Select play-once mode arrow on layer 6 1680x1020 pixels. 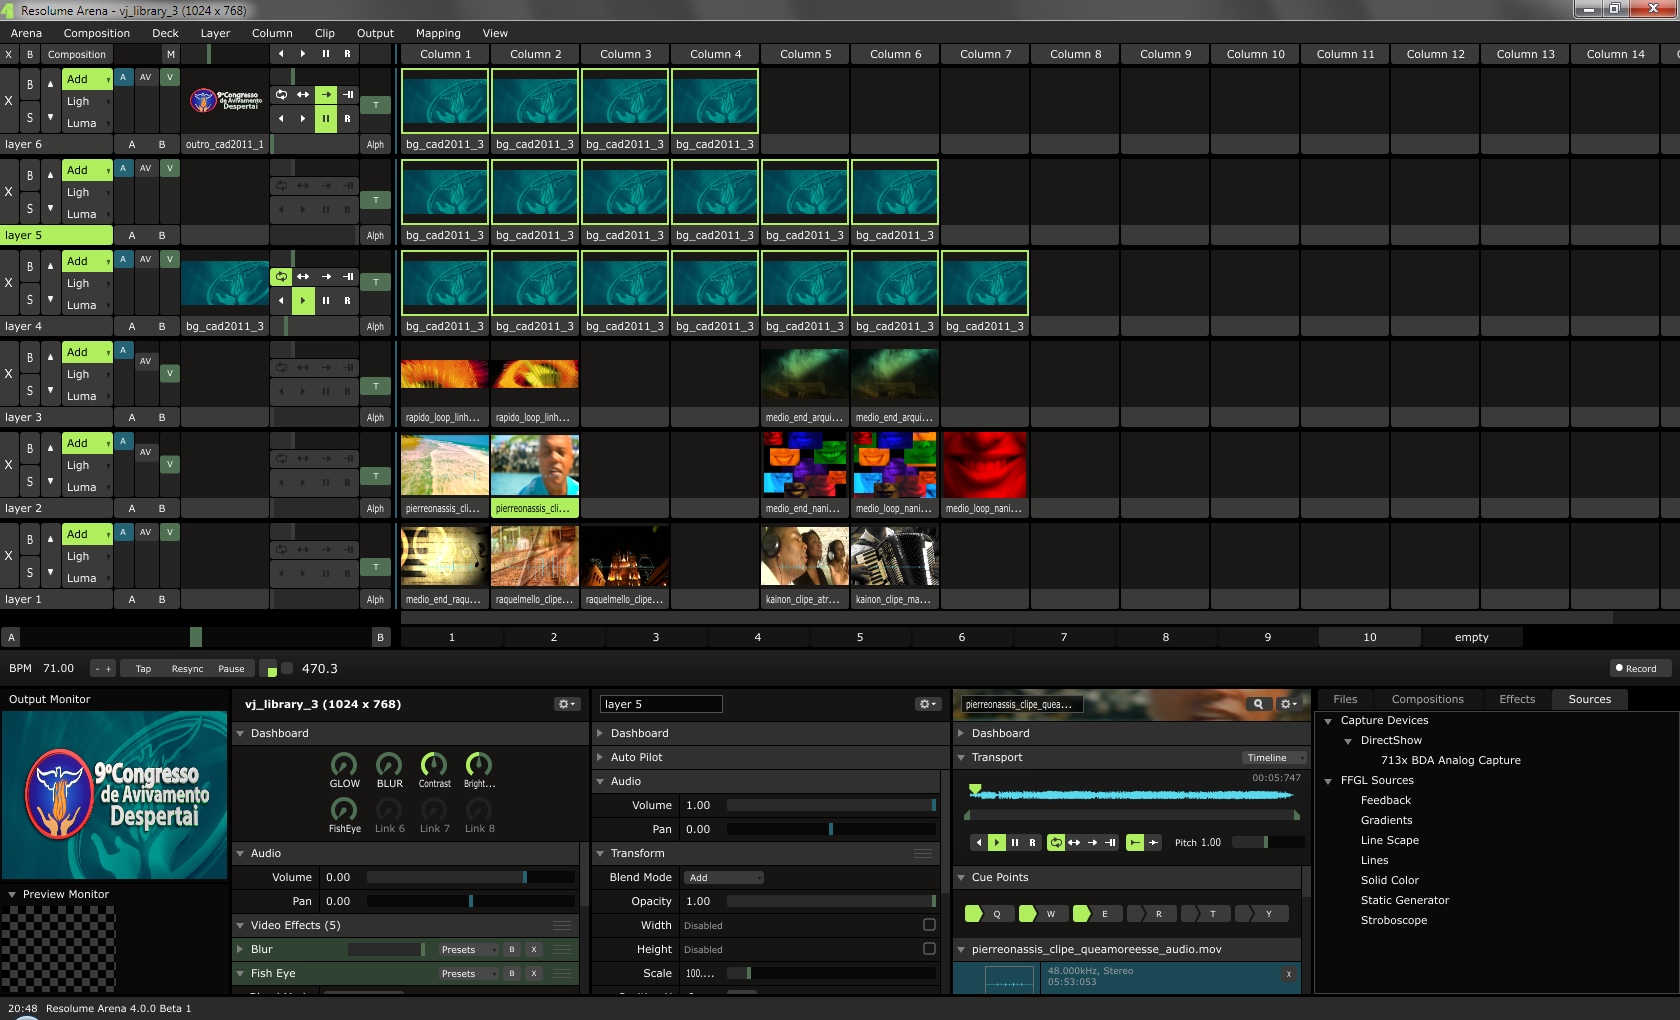coord(326,95)
